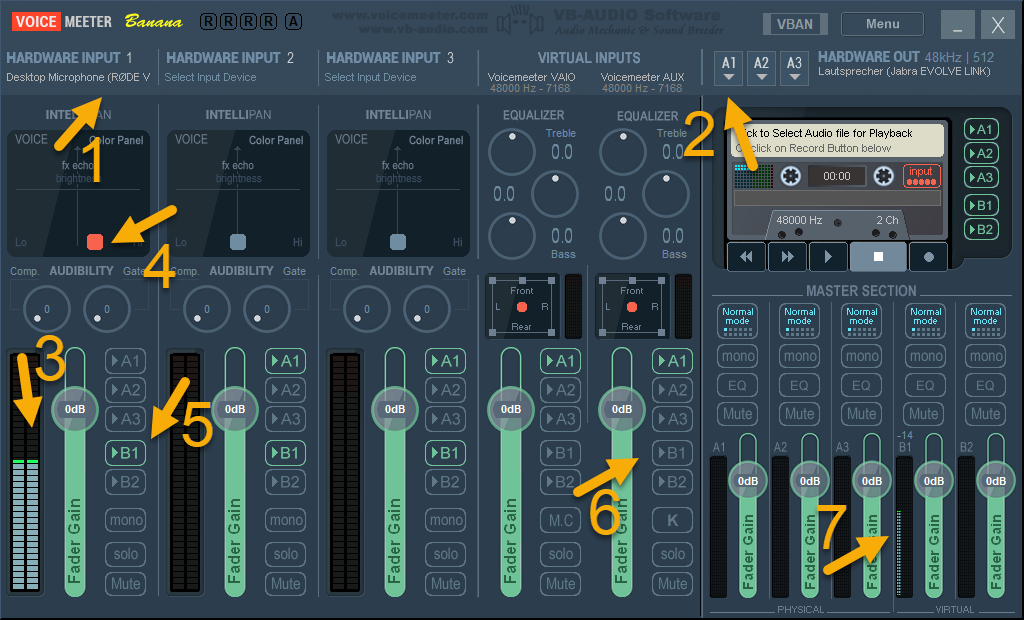
Task: Open Color Panel on Hardware Input 3
Action: tap(436, 140)
